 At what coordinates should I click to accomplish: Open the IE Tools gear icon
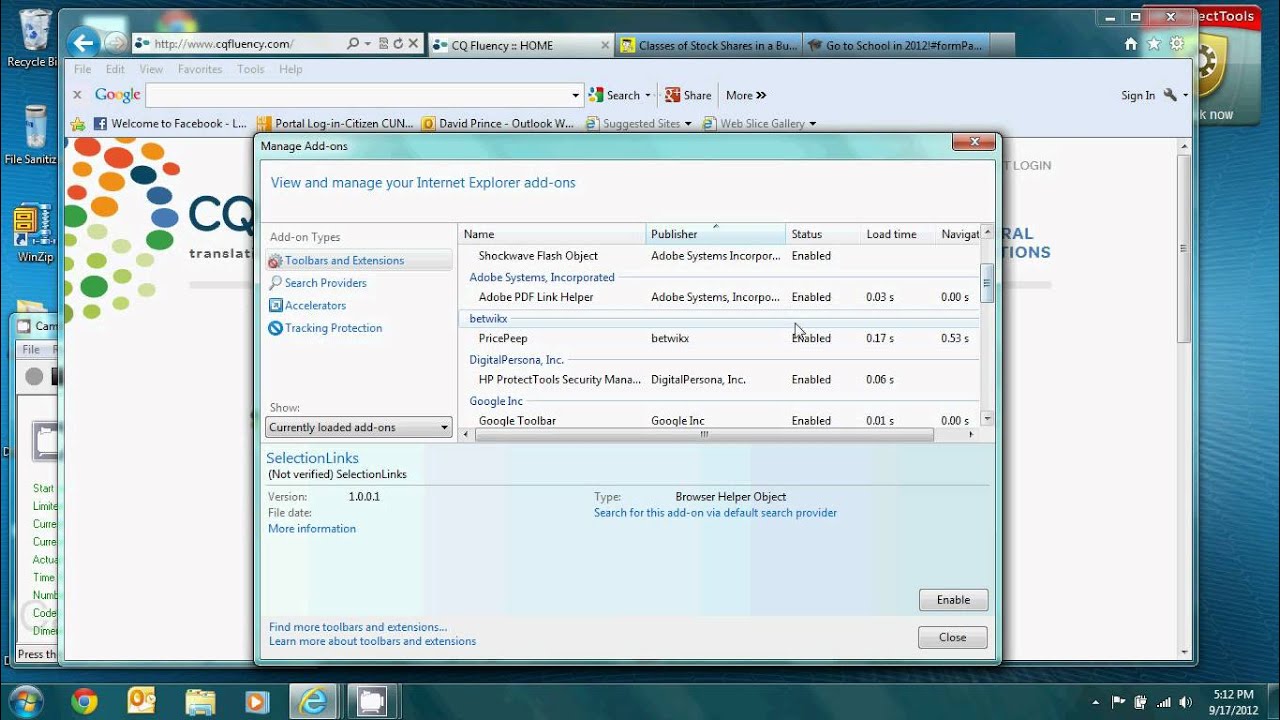1176,44
